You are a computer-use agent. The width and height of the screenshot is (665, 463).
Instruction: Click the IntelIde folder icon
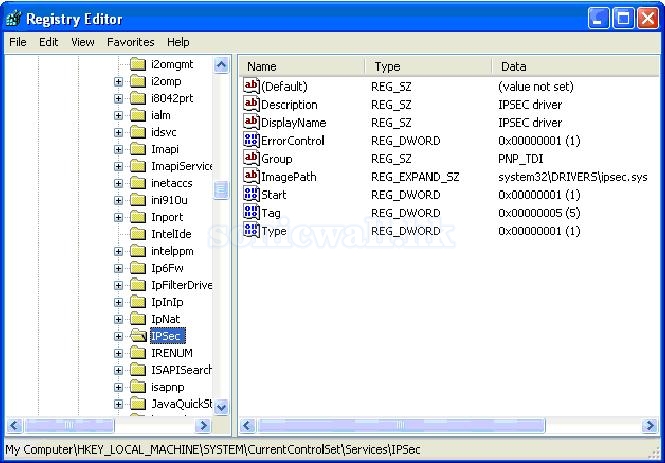(x=138, y=234)
